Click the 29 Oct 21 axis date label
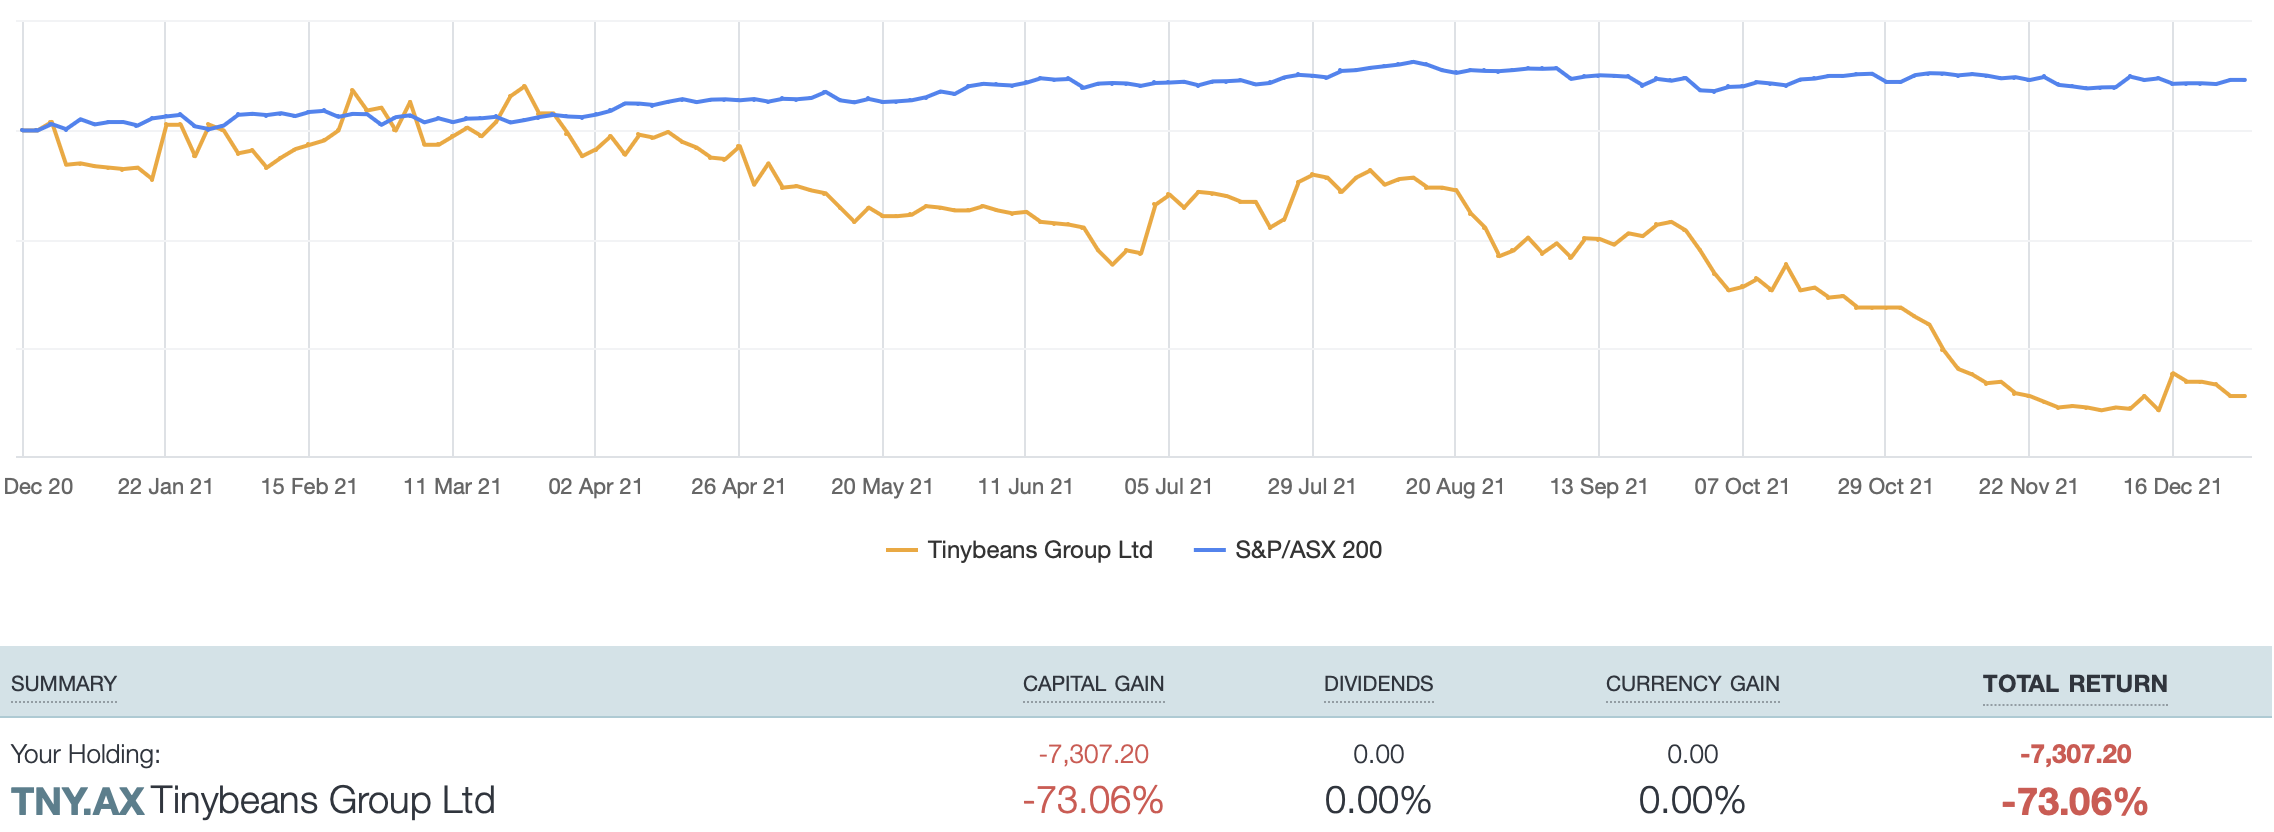Viewport: 2274px width, 832px height. (1885, 487)
